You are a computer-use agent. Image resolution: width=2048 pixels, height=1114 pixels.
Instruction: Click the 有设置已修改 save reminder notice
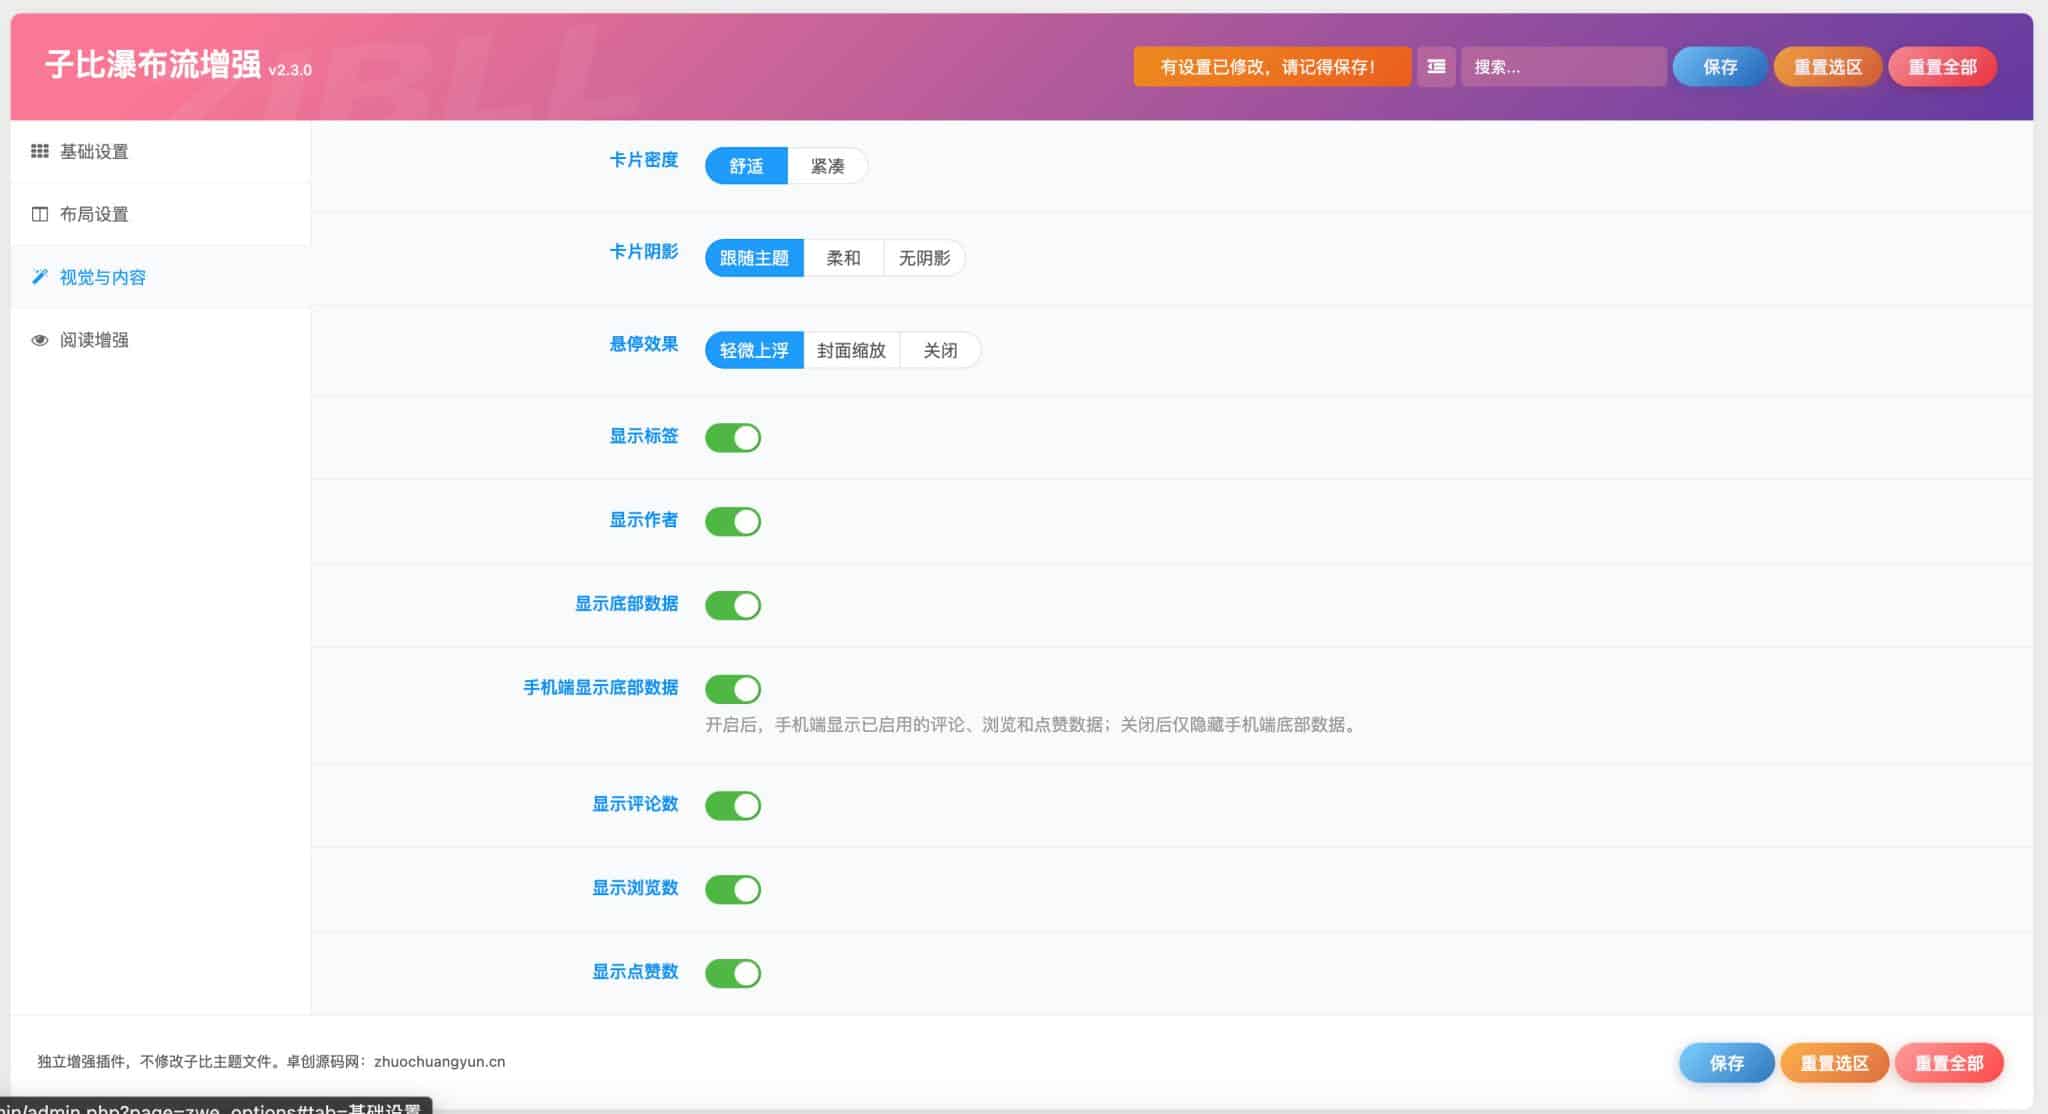click(x=1272, y=67)
